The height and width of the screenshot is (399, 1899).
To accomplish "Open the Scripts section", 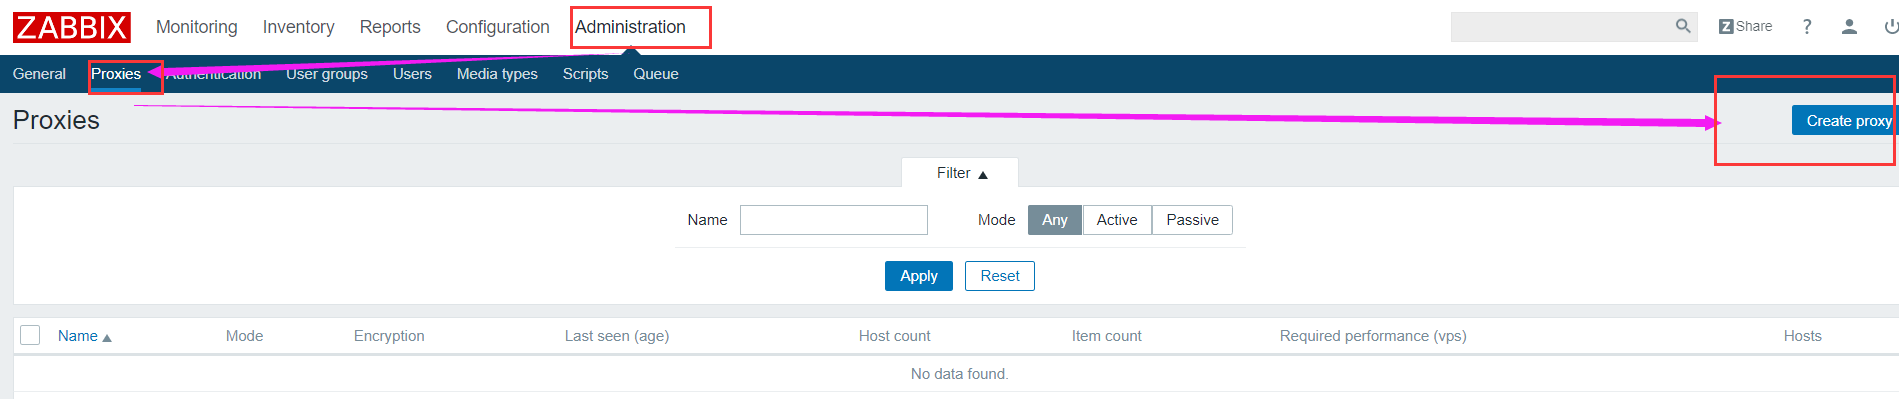I will point(585,74).
